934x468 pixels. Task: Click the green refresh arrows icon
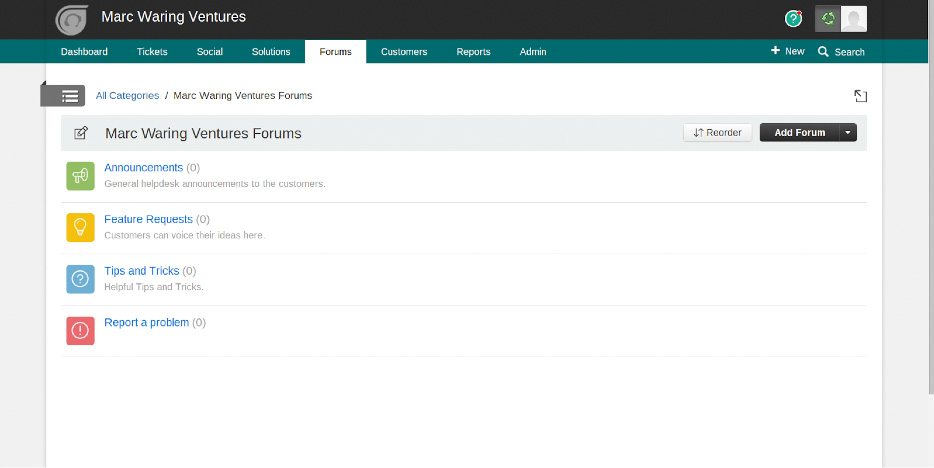click(828, 19)
